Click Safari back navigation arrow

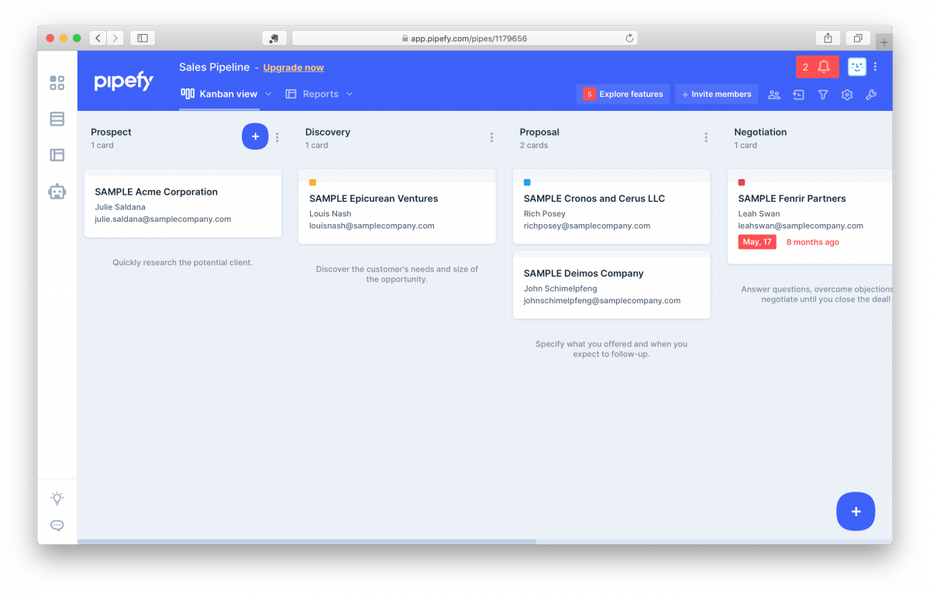98,38
